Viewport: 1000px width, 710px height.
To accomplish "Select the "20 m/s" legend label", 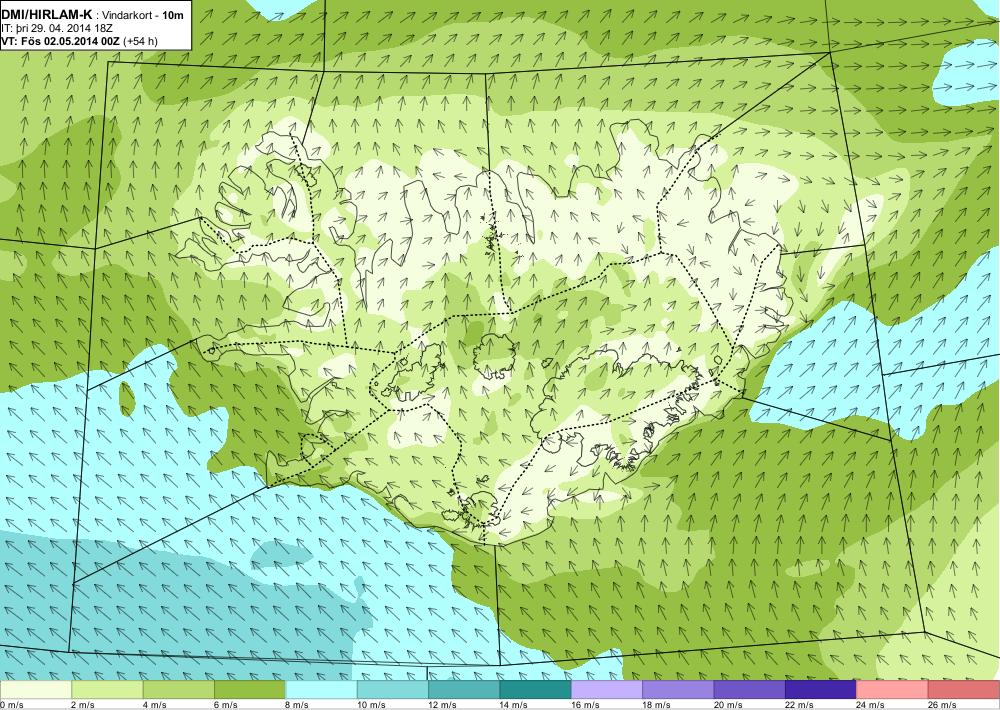I will (728, 704).
